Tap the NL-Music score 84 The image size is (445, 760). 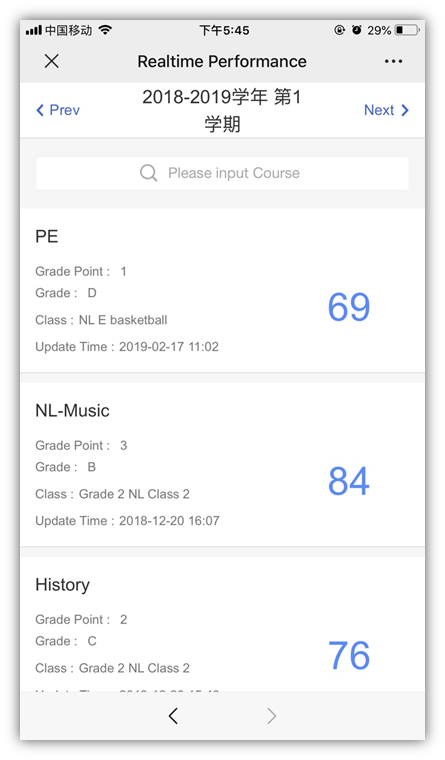point(349,481)
